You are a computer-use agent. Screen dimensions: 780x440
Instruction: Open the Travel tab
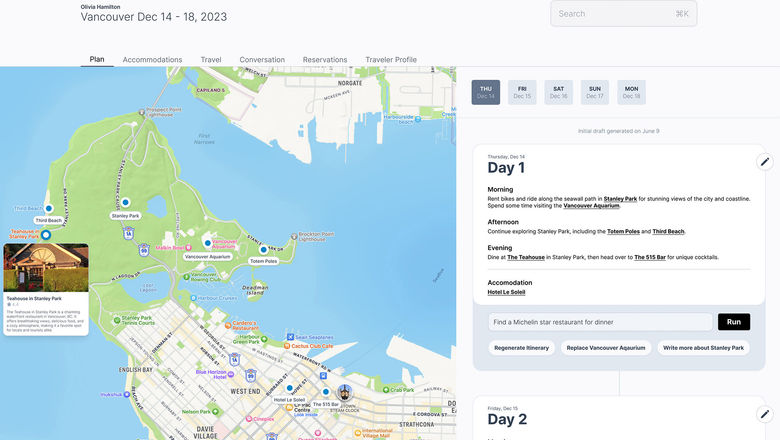point(211,60)
